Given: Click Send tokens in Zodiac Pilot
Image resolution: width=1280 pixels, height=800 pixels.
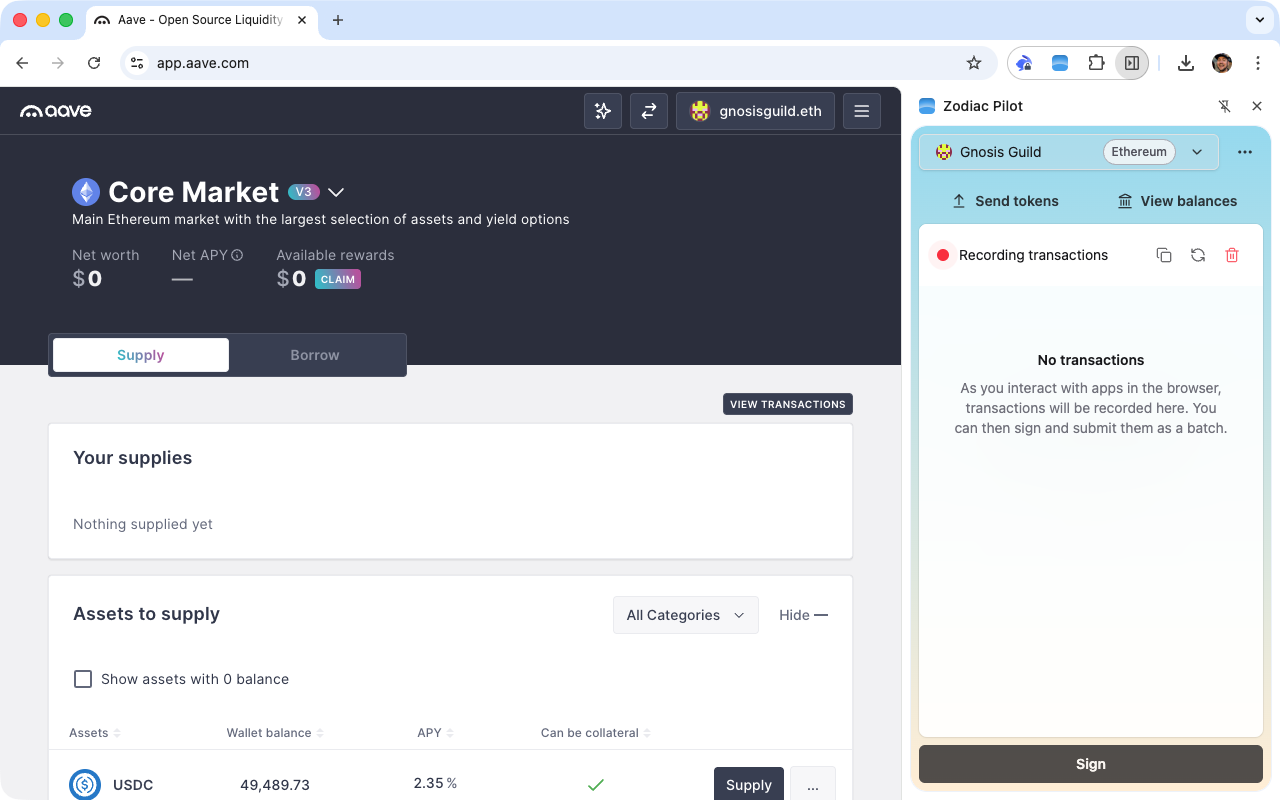Looking at the screenshot, I should [x=1004, y=201].
